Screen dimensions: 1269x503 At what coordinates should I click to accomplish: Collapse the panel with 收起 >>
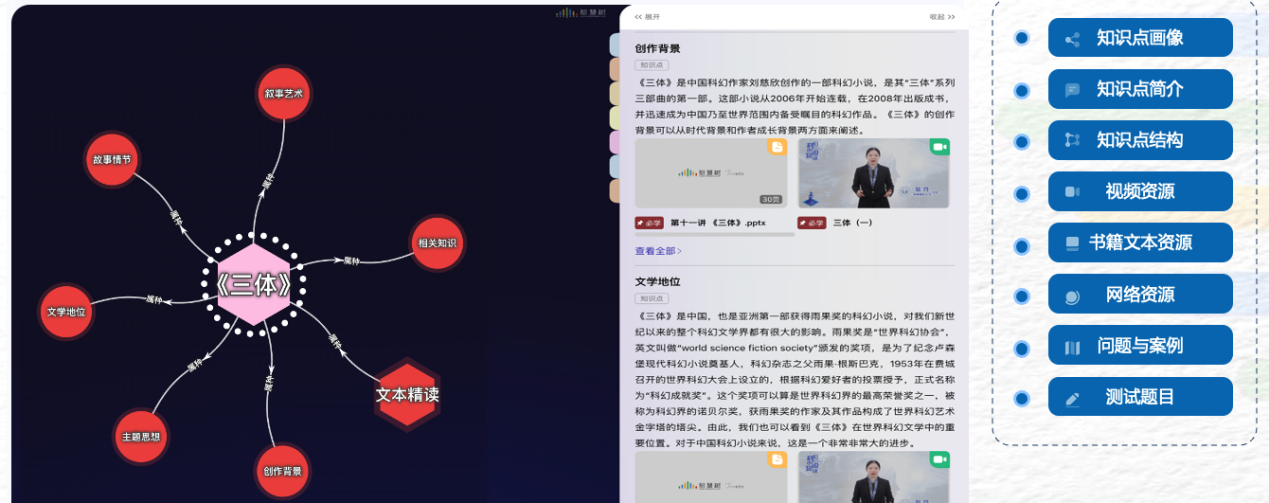[941, 17]
